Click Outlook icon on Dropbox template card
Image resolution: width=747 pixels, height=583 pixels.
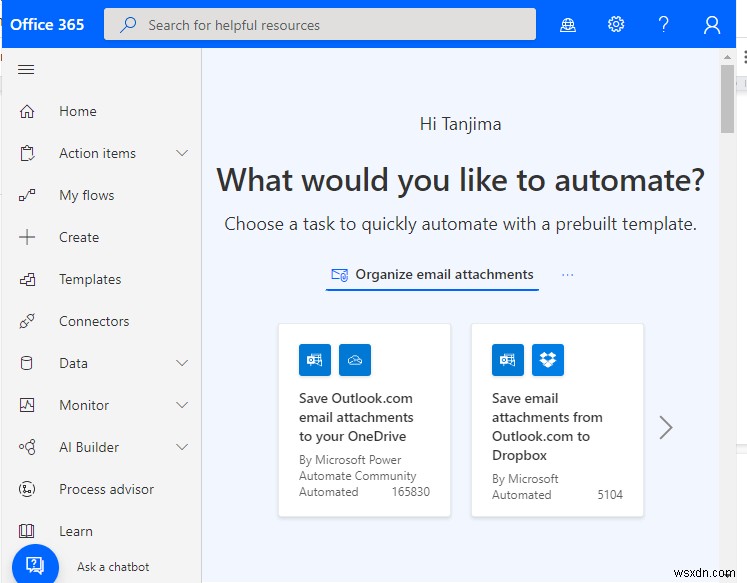point(508,360)
